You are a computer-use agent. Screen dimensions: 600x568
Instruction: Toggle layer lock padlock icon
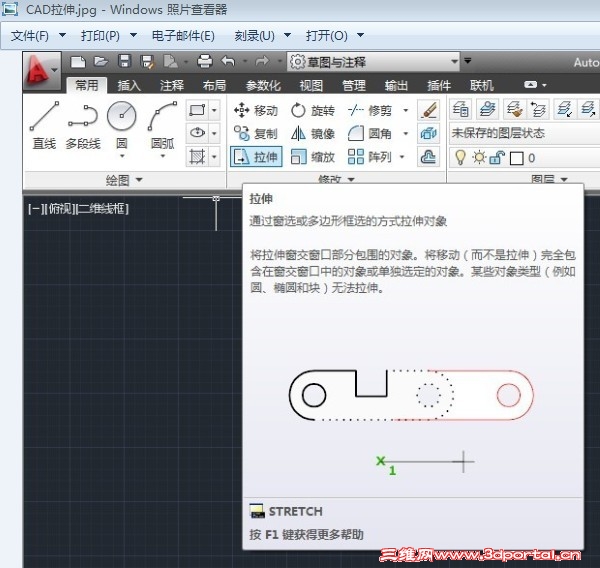point(497,157)
